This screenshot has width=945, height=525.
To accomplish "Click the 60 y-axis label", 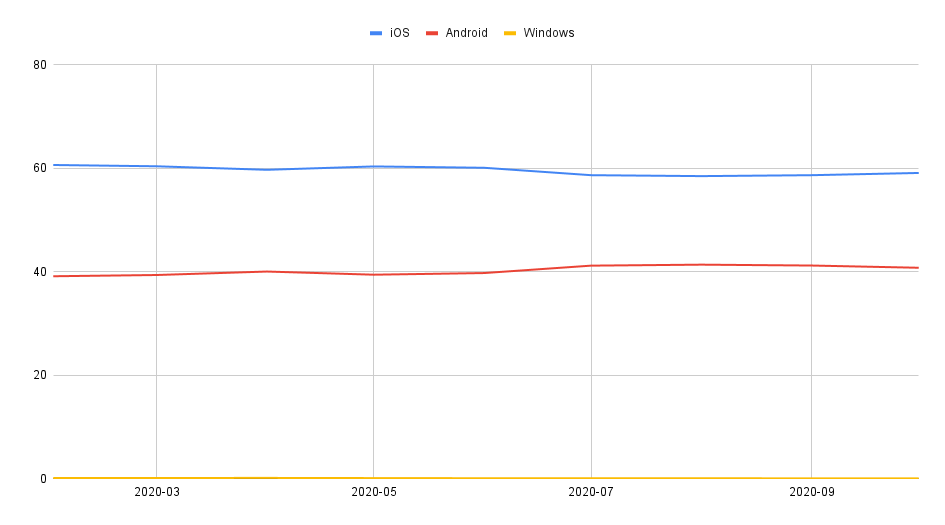I will point(40,168).
